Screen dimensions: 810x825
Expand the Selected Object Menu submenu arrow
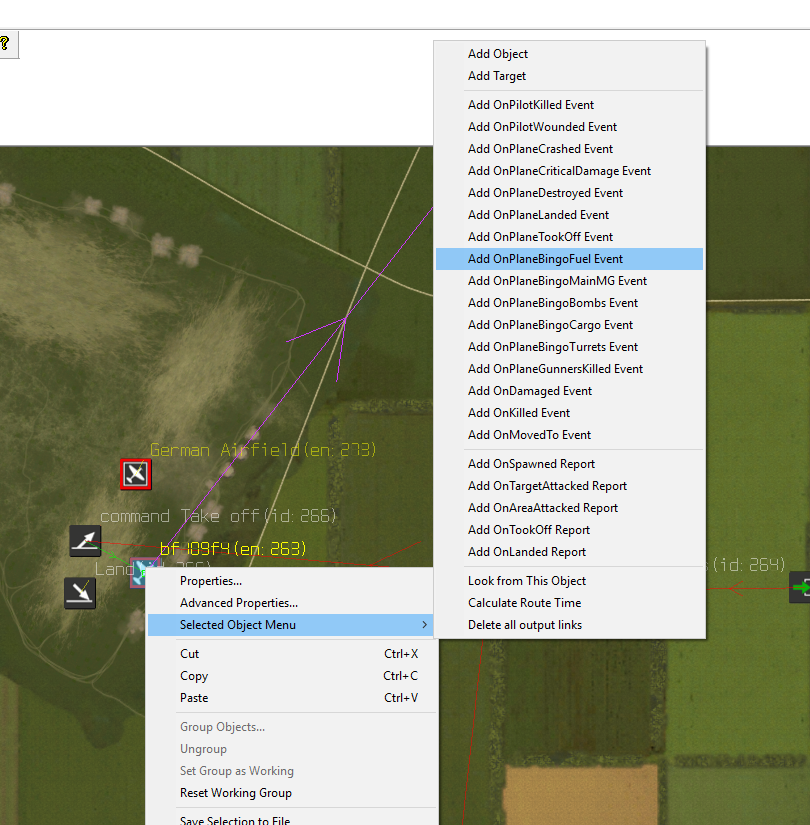coord(424,625)
